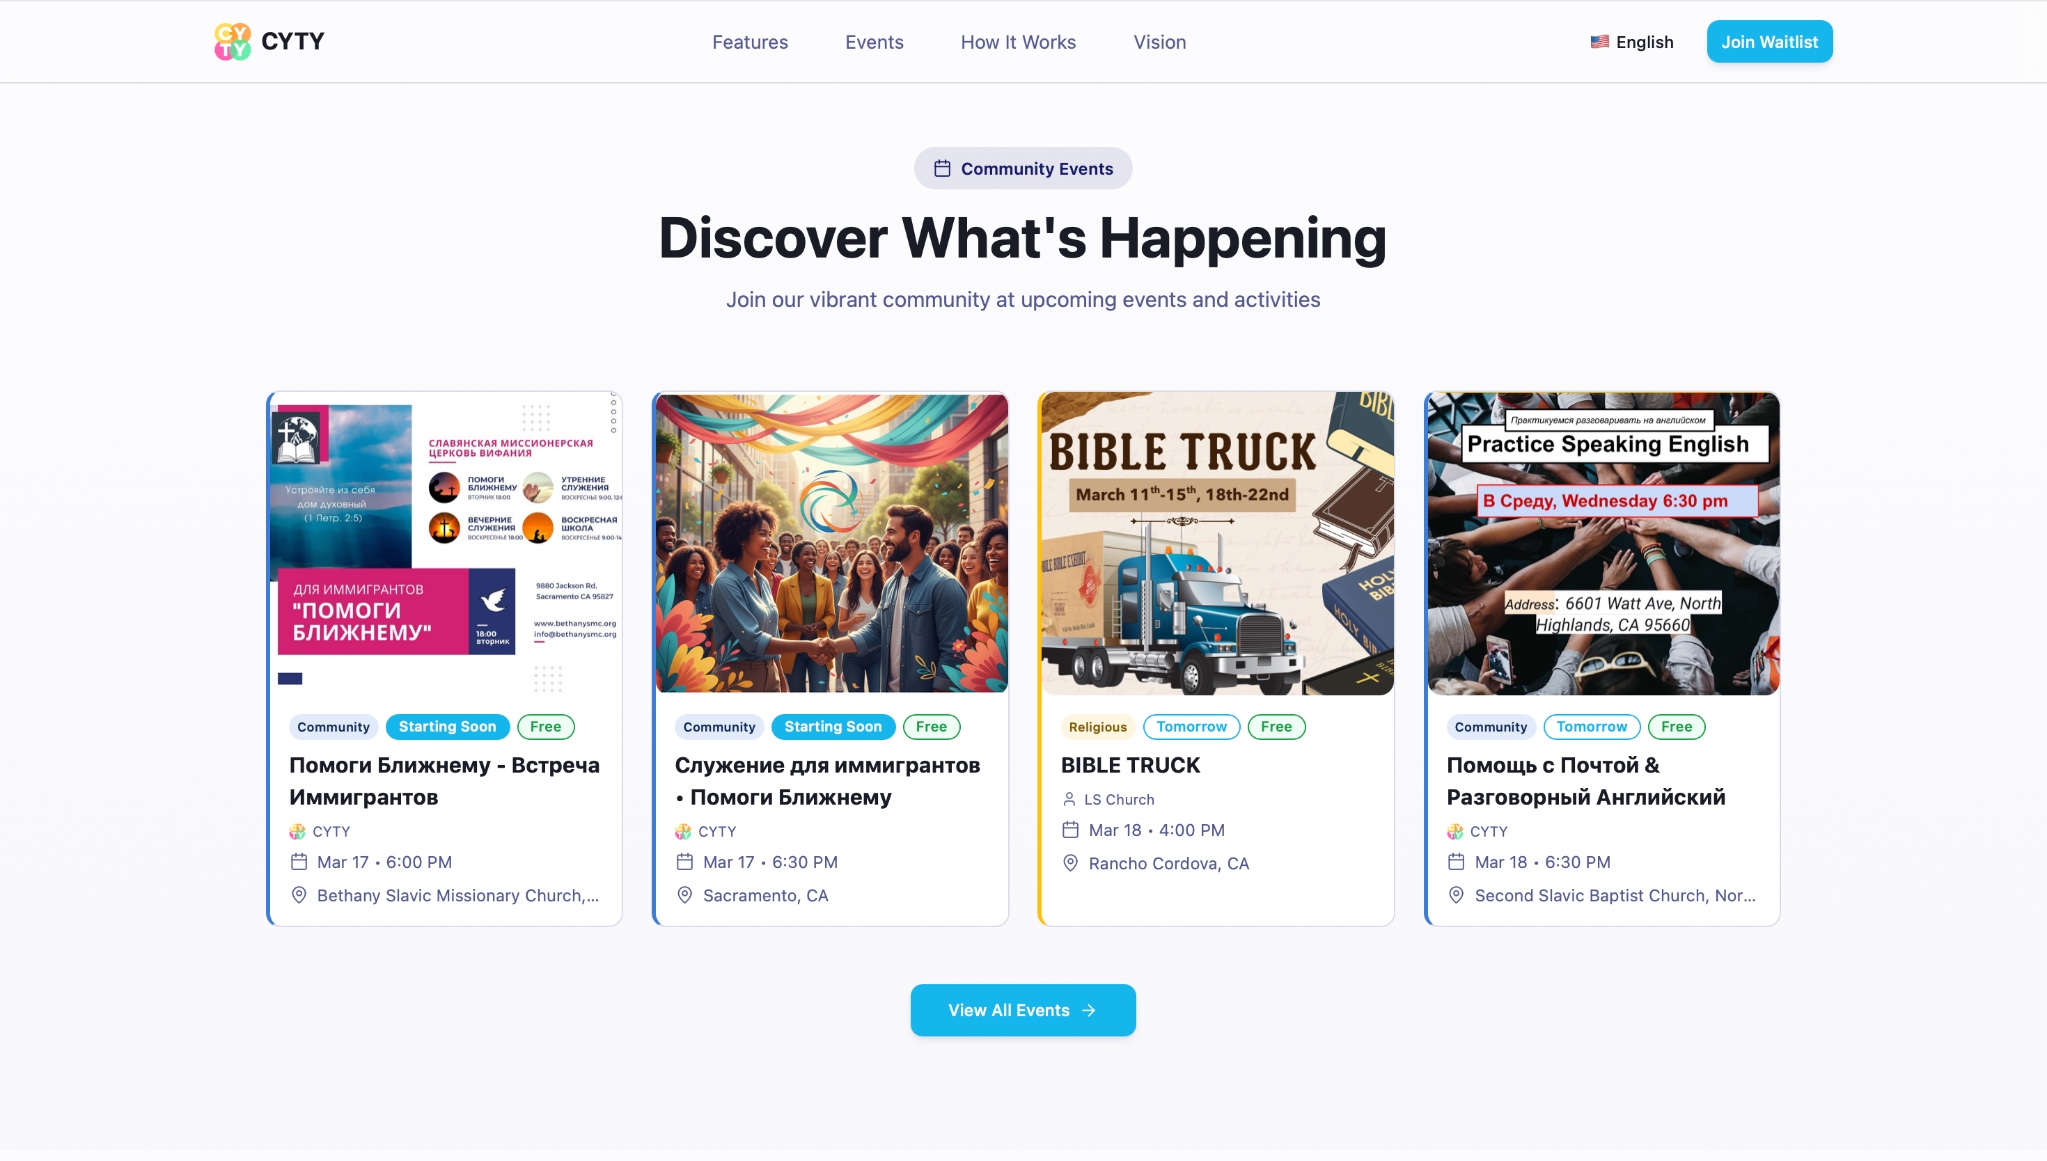Open the Features menu item
2047x1161 pixels.
750,42
